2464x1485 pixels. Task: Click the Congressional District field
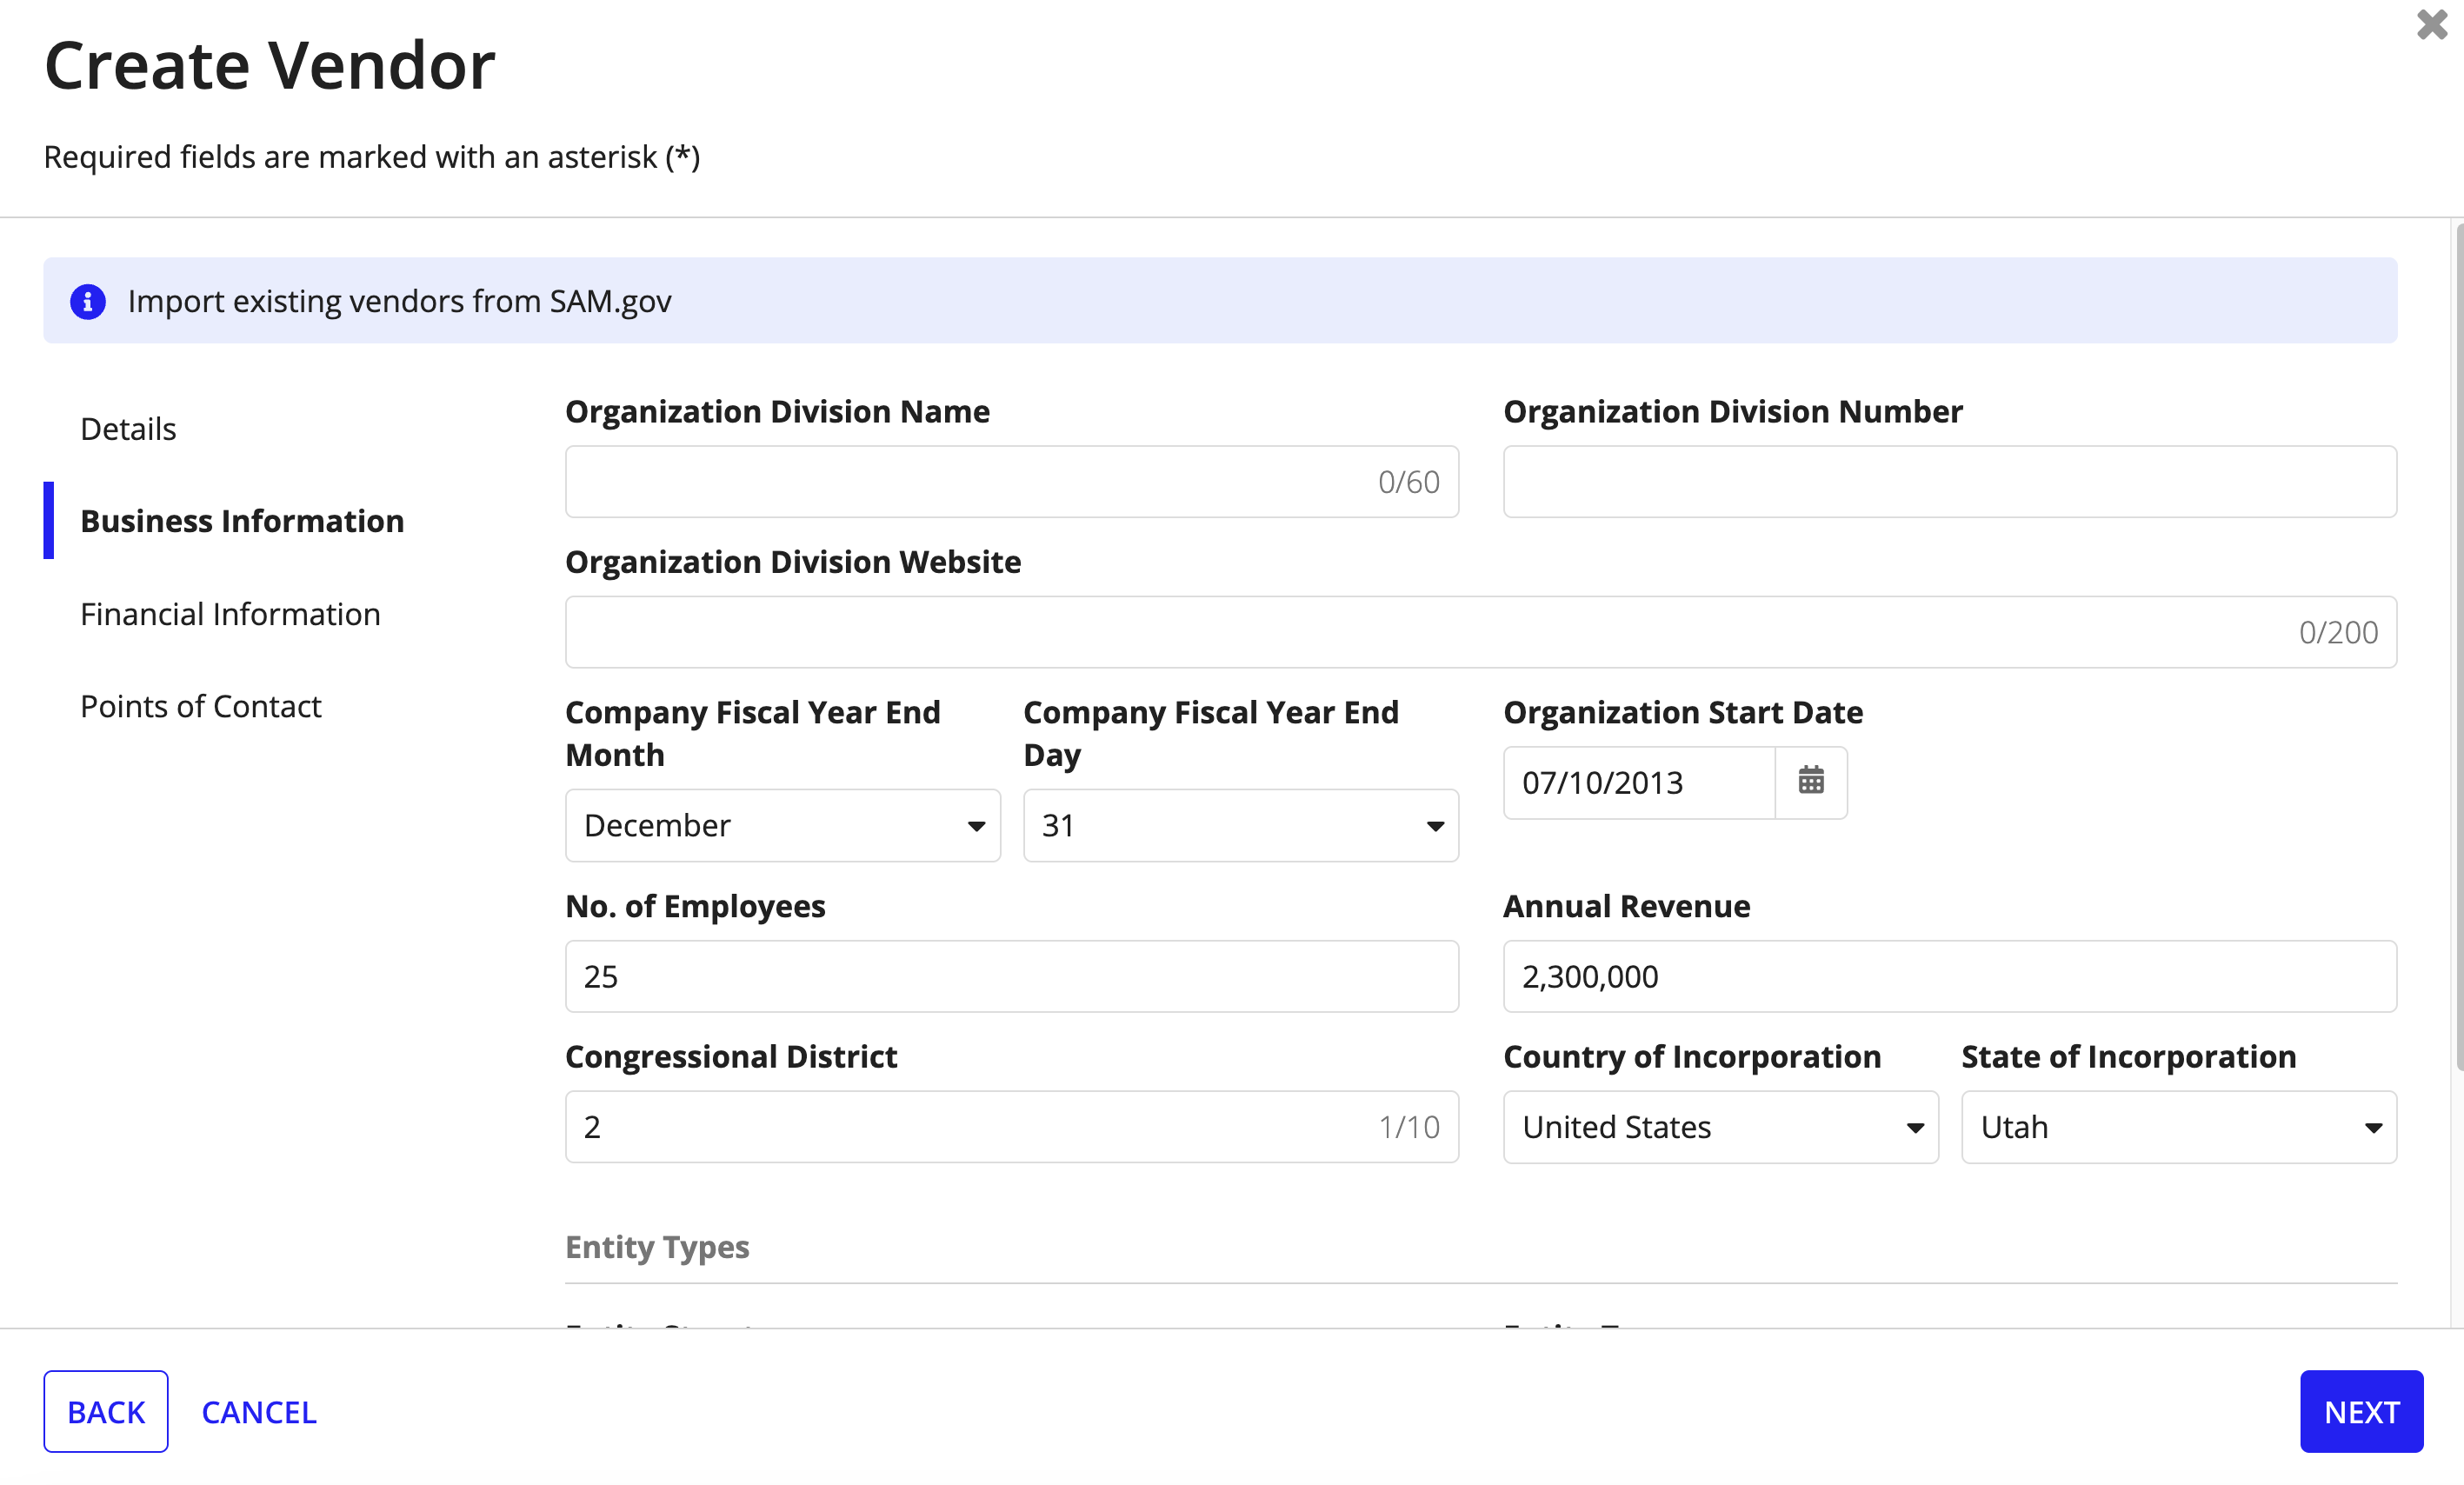[1012, 1127]
